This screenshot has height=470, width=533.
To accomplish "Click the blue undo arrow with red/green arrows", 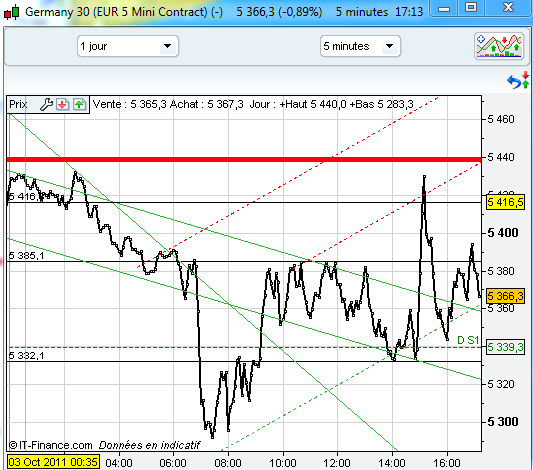I will (x=518, y=81).
